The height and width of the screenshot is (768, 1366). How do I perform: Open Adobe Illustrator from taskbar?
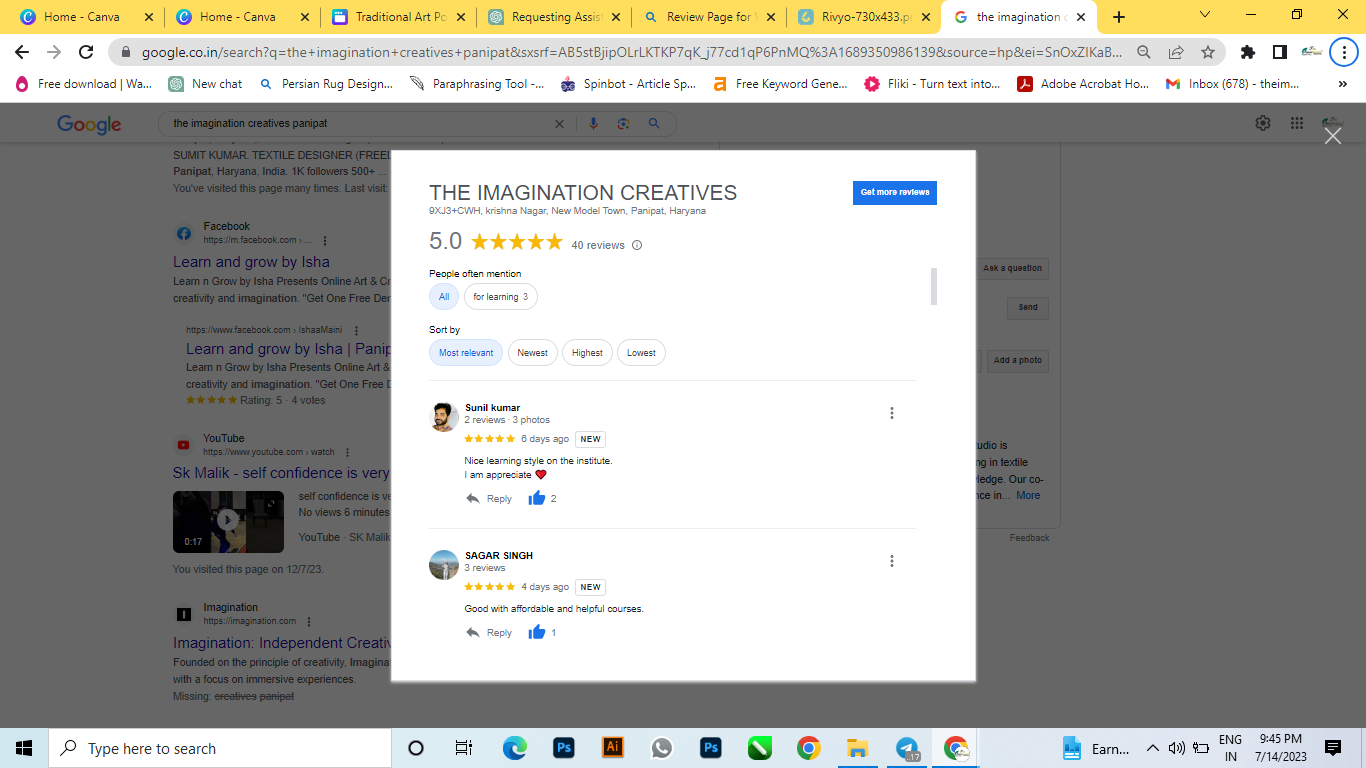(613, 748)
